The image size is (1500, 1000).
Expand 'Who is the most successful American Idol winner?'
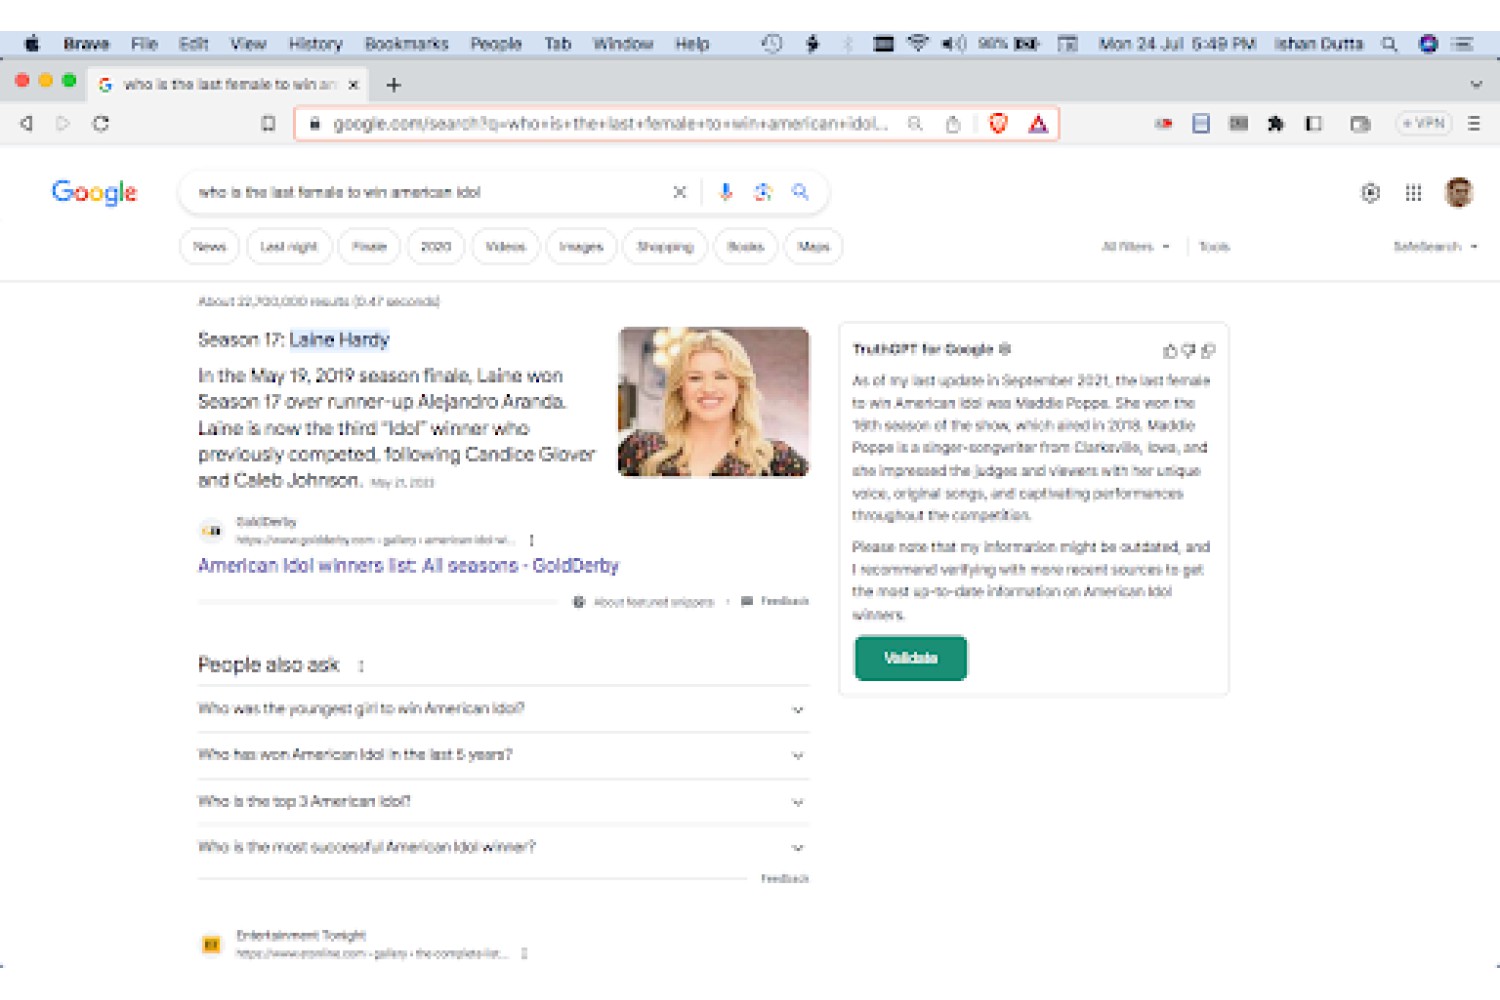[503, 848]
